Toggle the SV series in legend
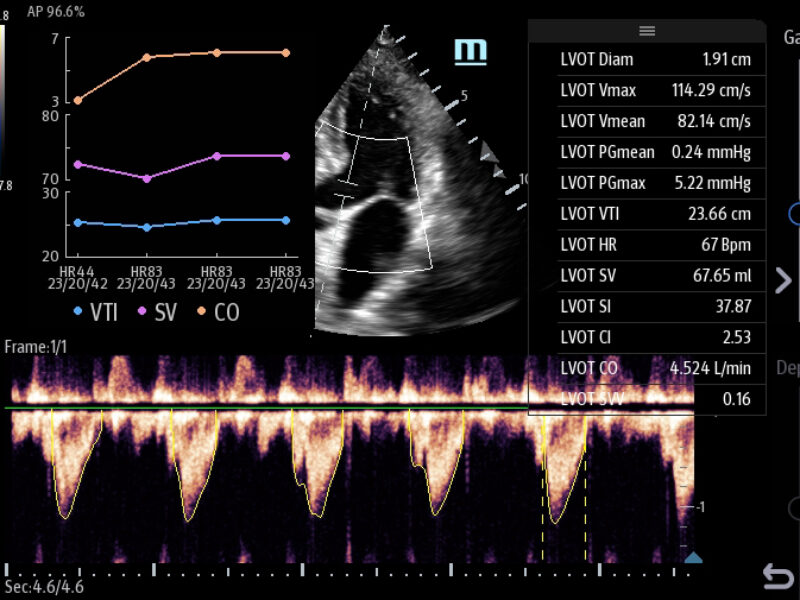Image resolution: width=800 pixels, height=600 pixels. click(x=158, y=312)
